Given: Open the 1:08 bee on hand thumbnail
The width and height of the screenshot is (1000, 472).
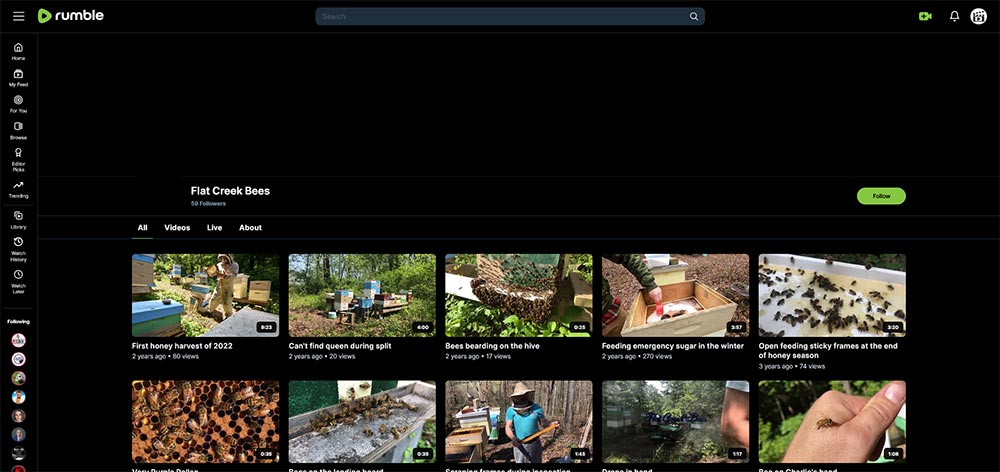Looking at the screenshot, I should (x=832, y=422).
